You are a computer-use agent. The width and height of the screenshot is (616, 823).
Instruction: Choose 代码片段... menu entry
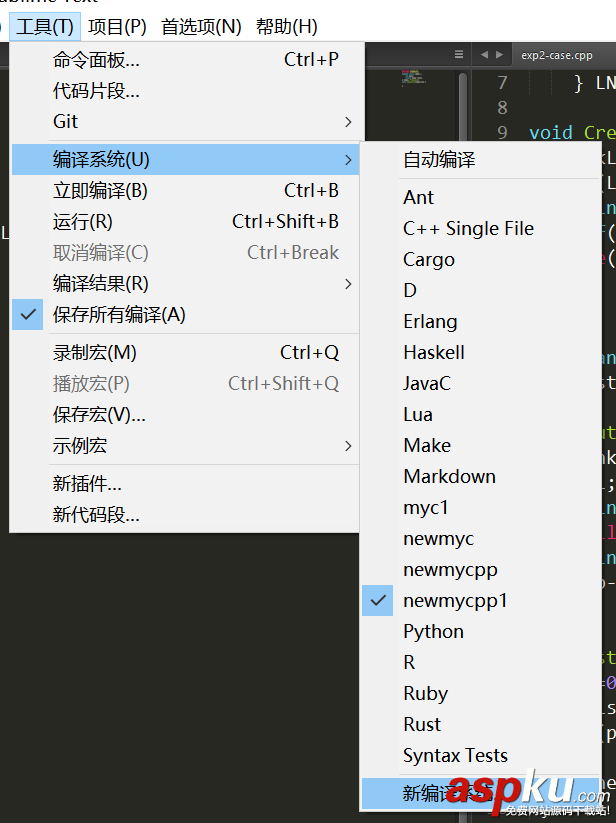tap(185, 91)
